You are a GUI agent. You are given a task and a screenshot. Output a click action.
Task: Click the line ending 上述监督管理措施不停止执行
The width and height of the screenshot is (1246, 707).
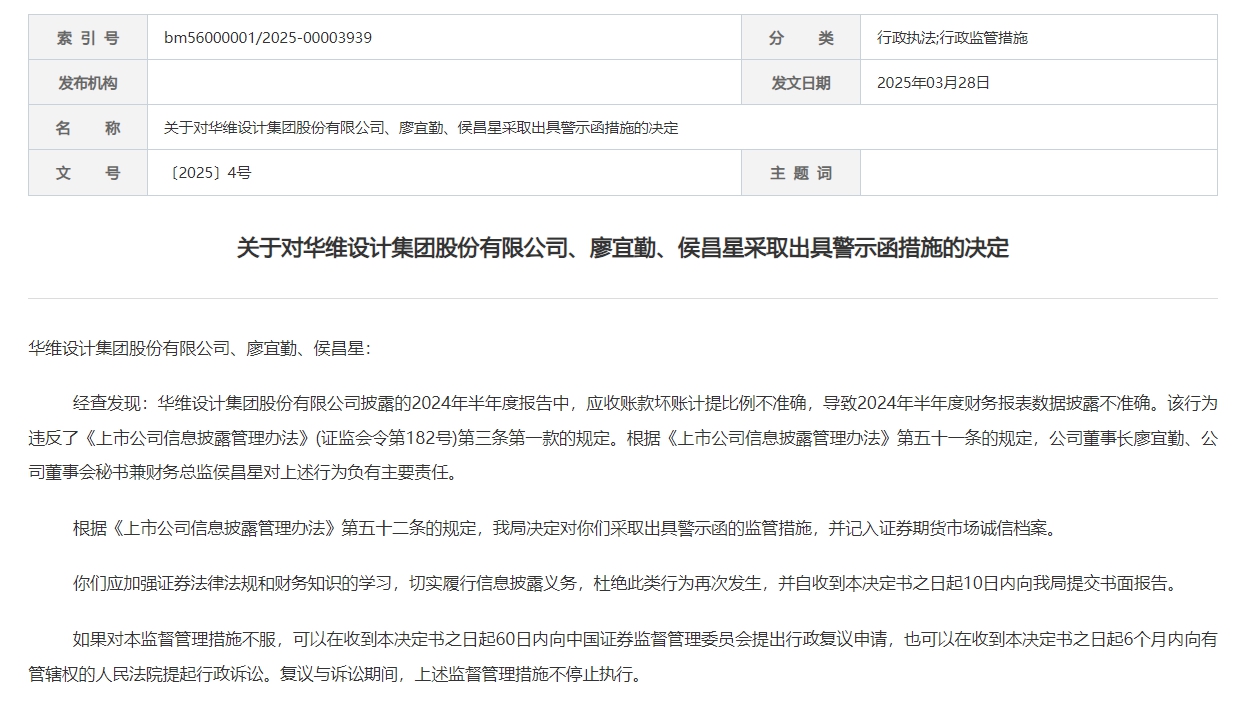point(336,675)
